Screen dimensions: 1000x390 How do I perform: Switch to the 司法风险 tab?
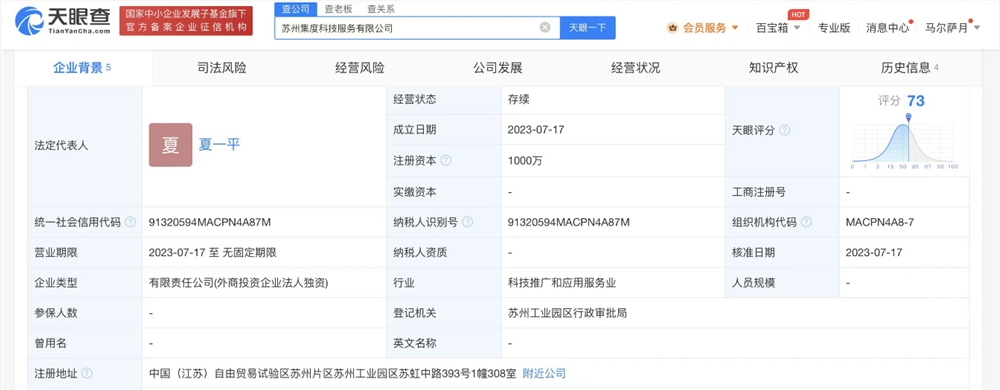(x=221, y=68)
